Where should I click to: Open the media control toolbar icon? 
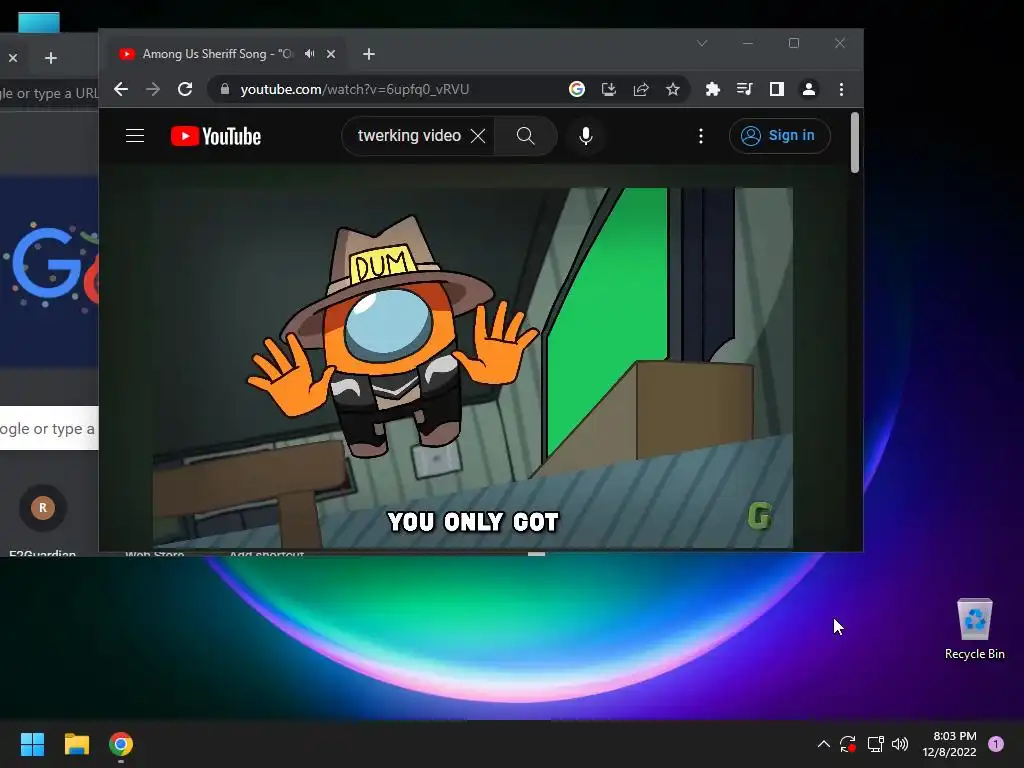point(744,89)
